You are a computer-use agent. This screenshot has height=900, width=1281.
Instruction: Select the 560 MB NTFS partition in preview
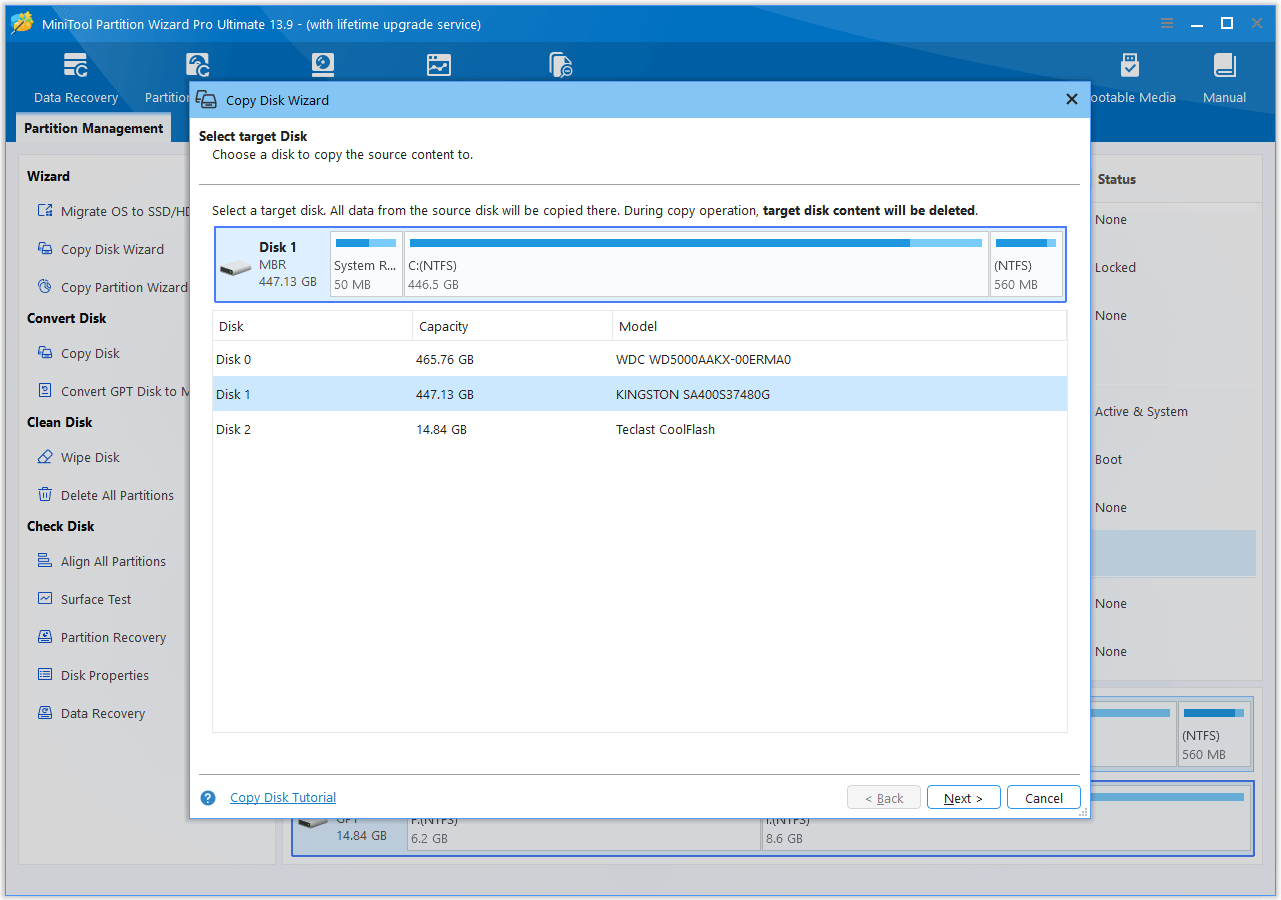[x=1026, y=264]
